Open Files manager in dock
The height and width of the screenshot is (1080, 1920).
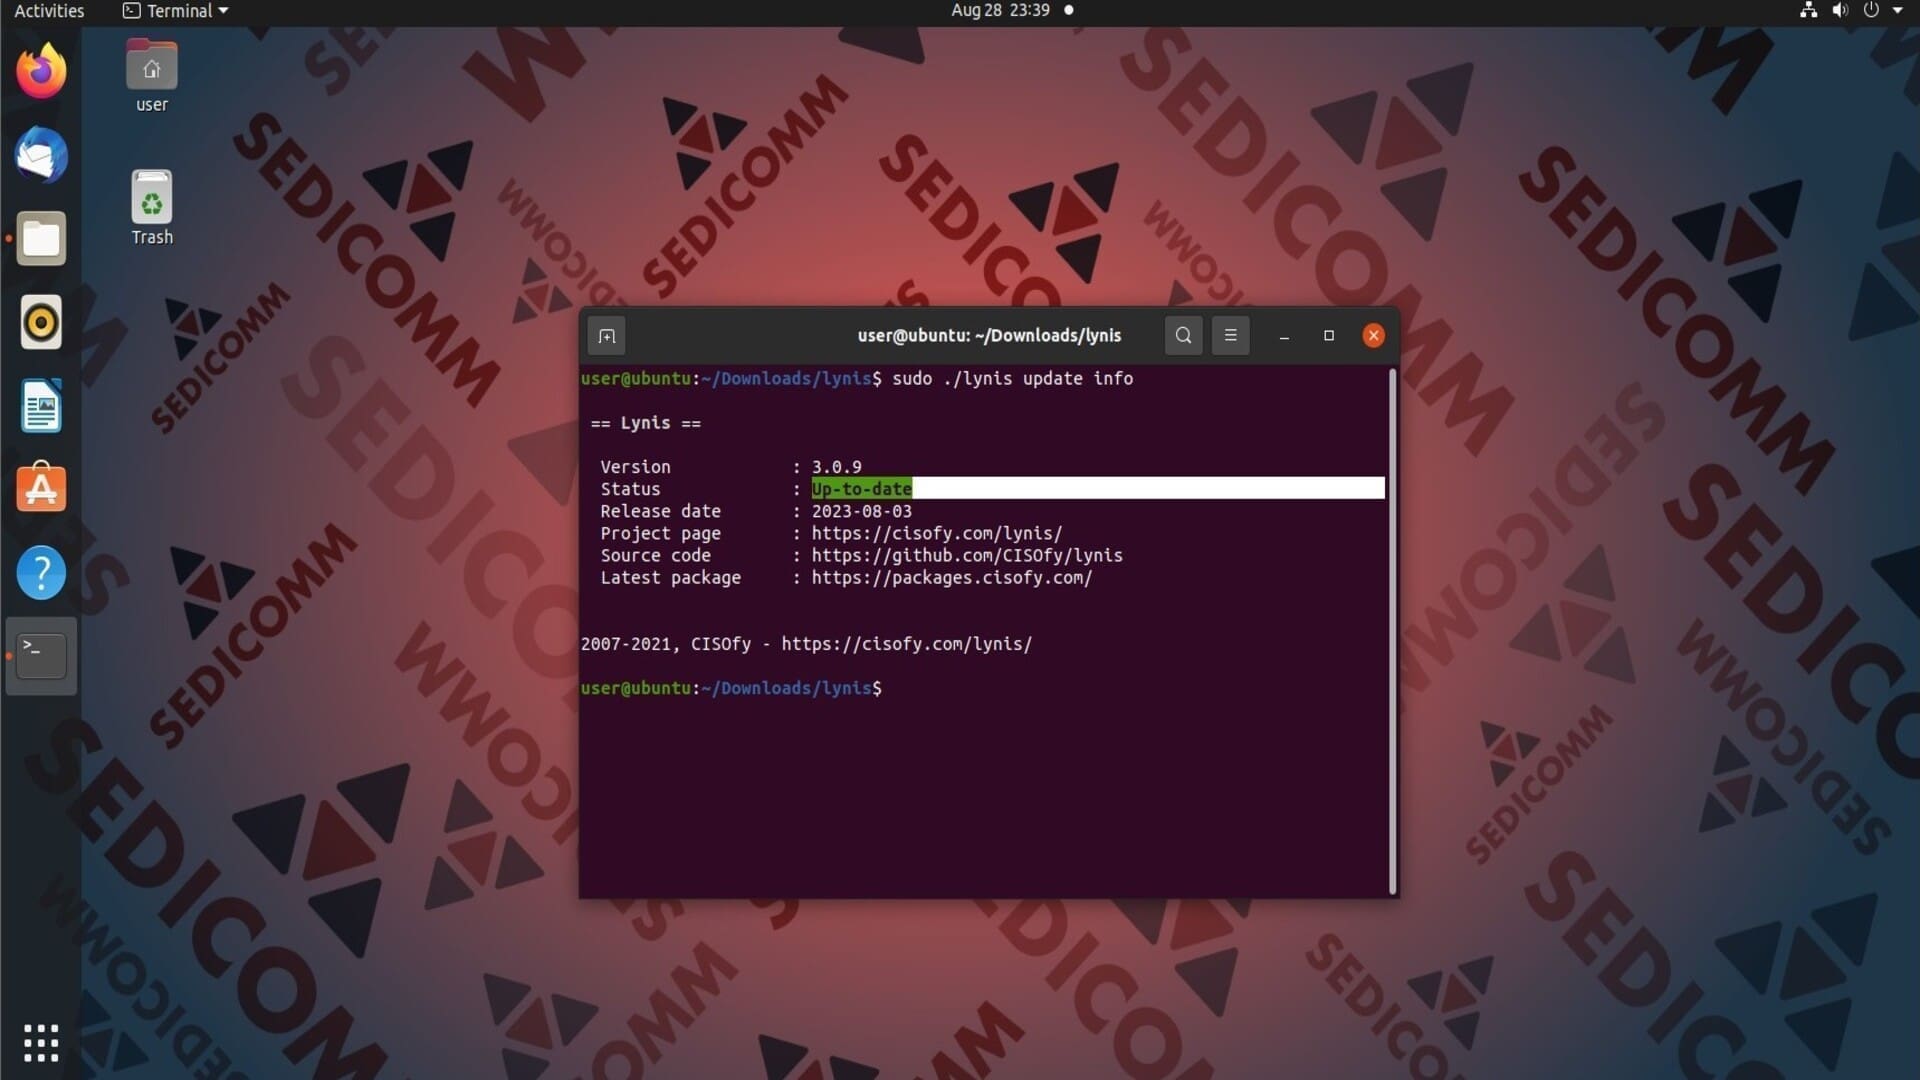[x=41, y=239]
